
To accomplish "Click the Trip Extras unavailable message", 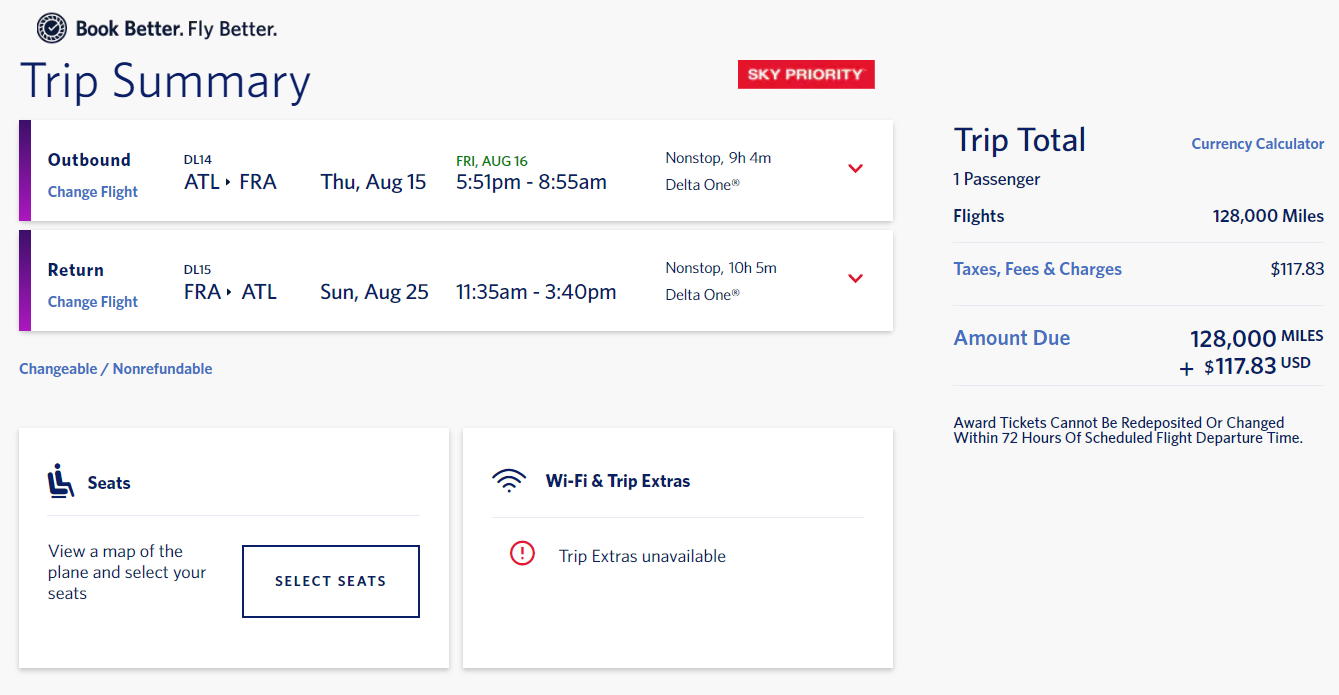I will (x=642, y=556).
